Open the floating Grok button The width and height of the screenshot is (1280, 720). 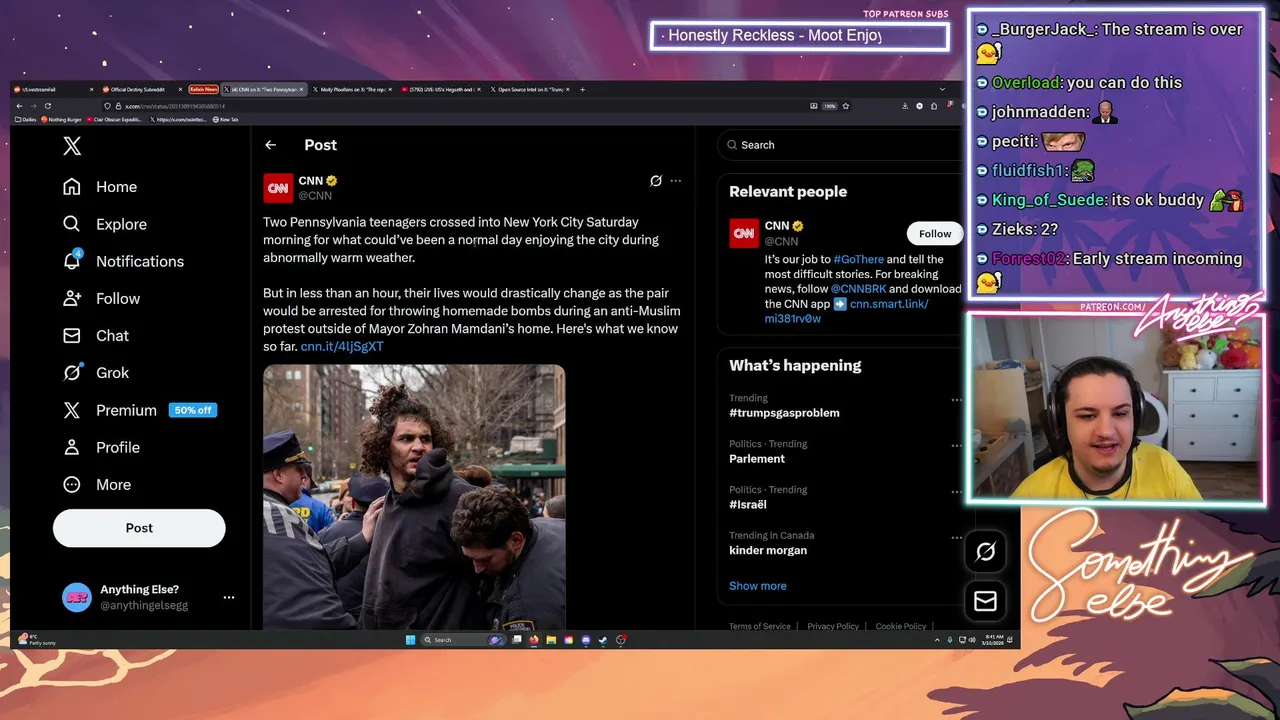point(985,552)
